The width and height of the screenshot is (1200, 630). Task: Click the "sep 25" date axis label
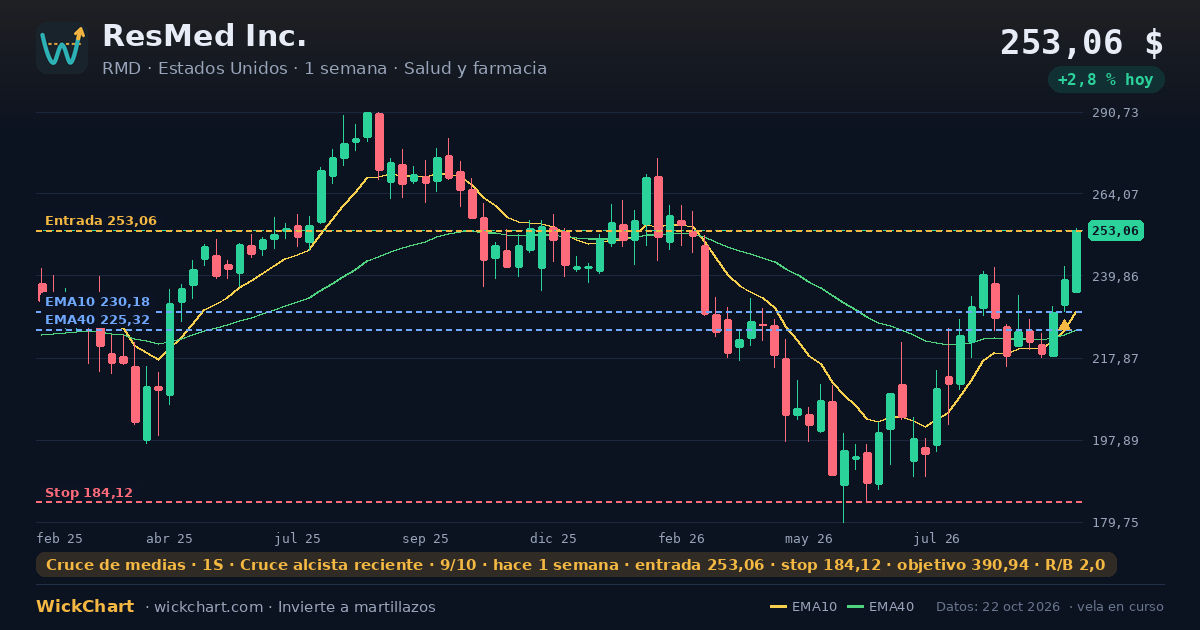pos(426,538)
